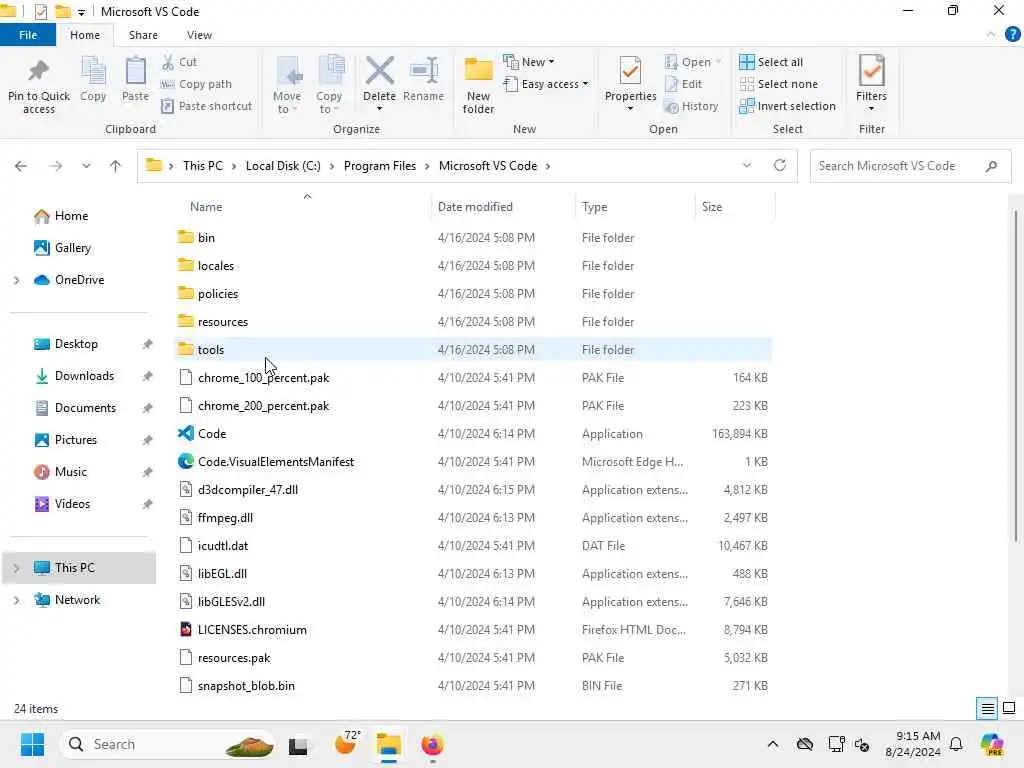Click the Delete X icon
Viewport: 1024px width, 768px height.
(x=379, y=71)
